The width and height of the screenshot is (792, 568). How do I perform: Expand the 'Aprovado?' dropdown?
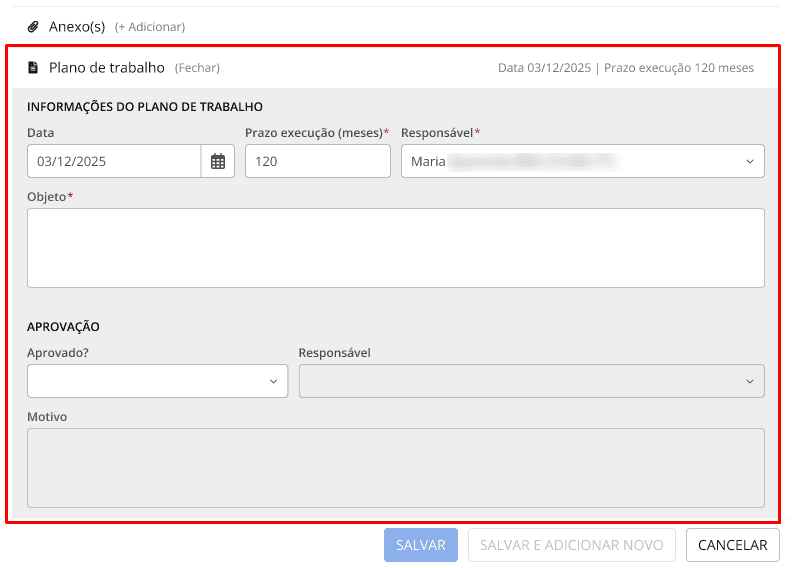coord(157,381)
